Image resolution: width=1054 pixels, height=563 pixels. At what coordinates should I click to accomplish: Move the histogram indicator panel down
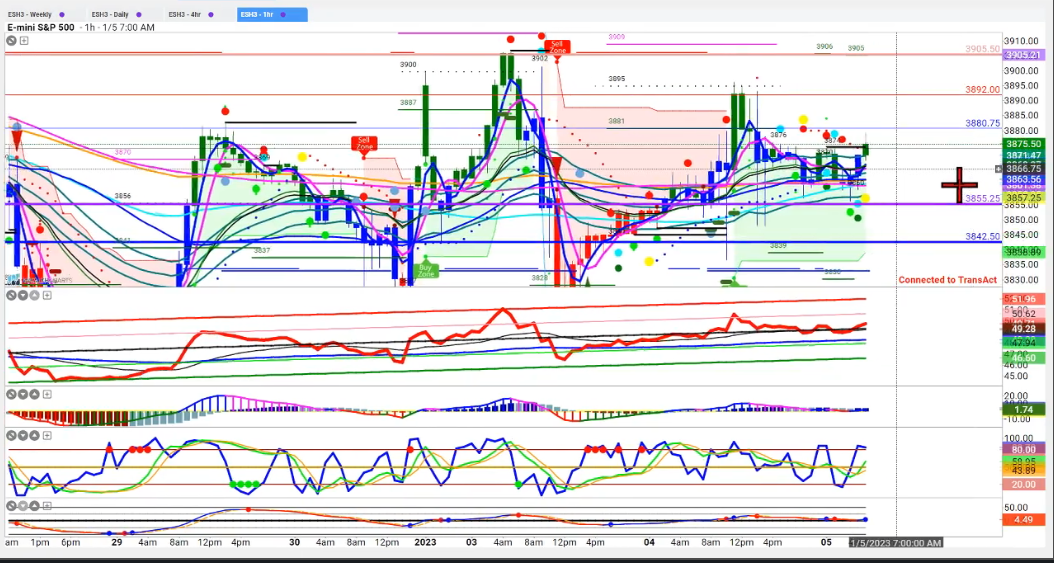pos(23,394)
